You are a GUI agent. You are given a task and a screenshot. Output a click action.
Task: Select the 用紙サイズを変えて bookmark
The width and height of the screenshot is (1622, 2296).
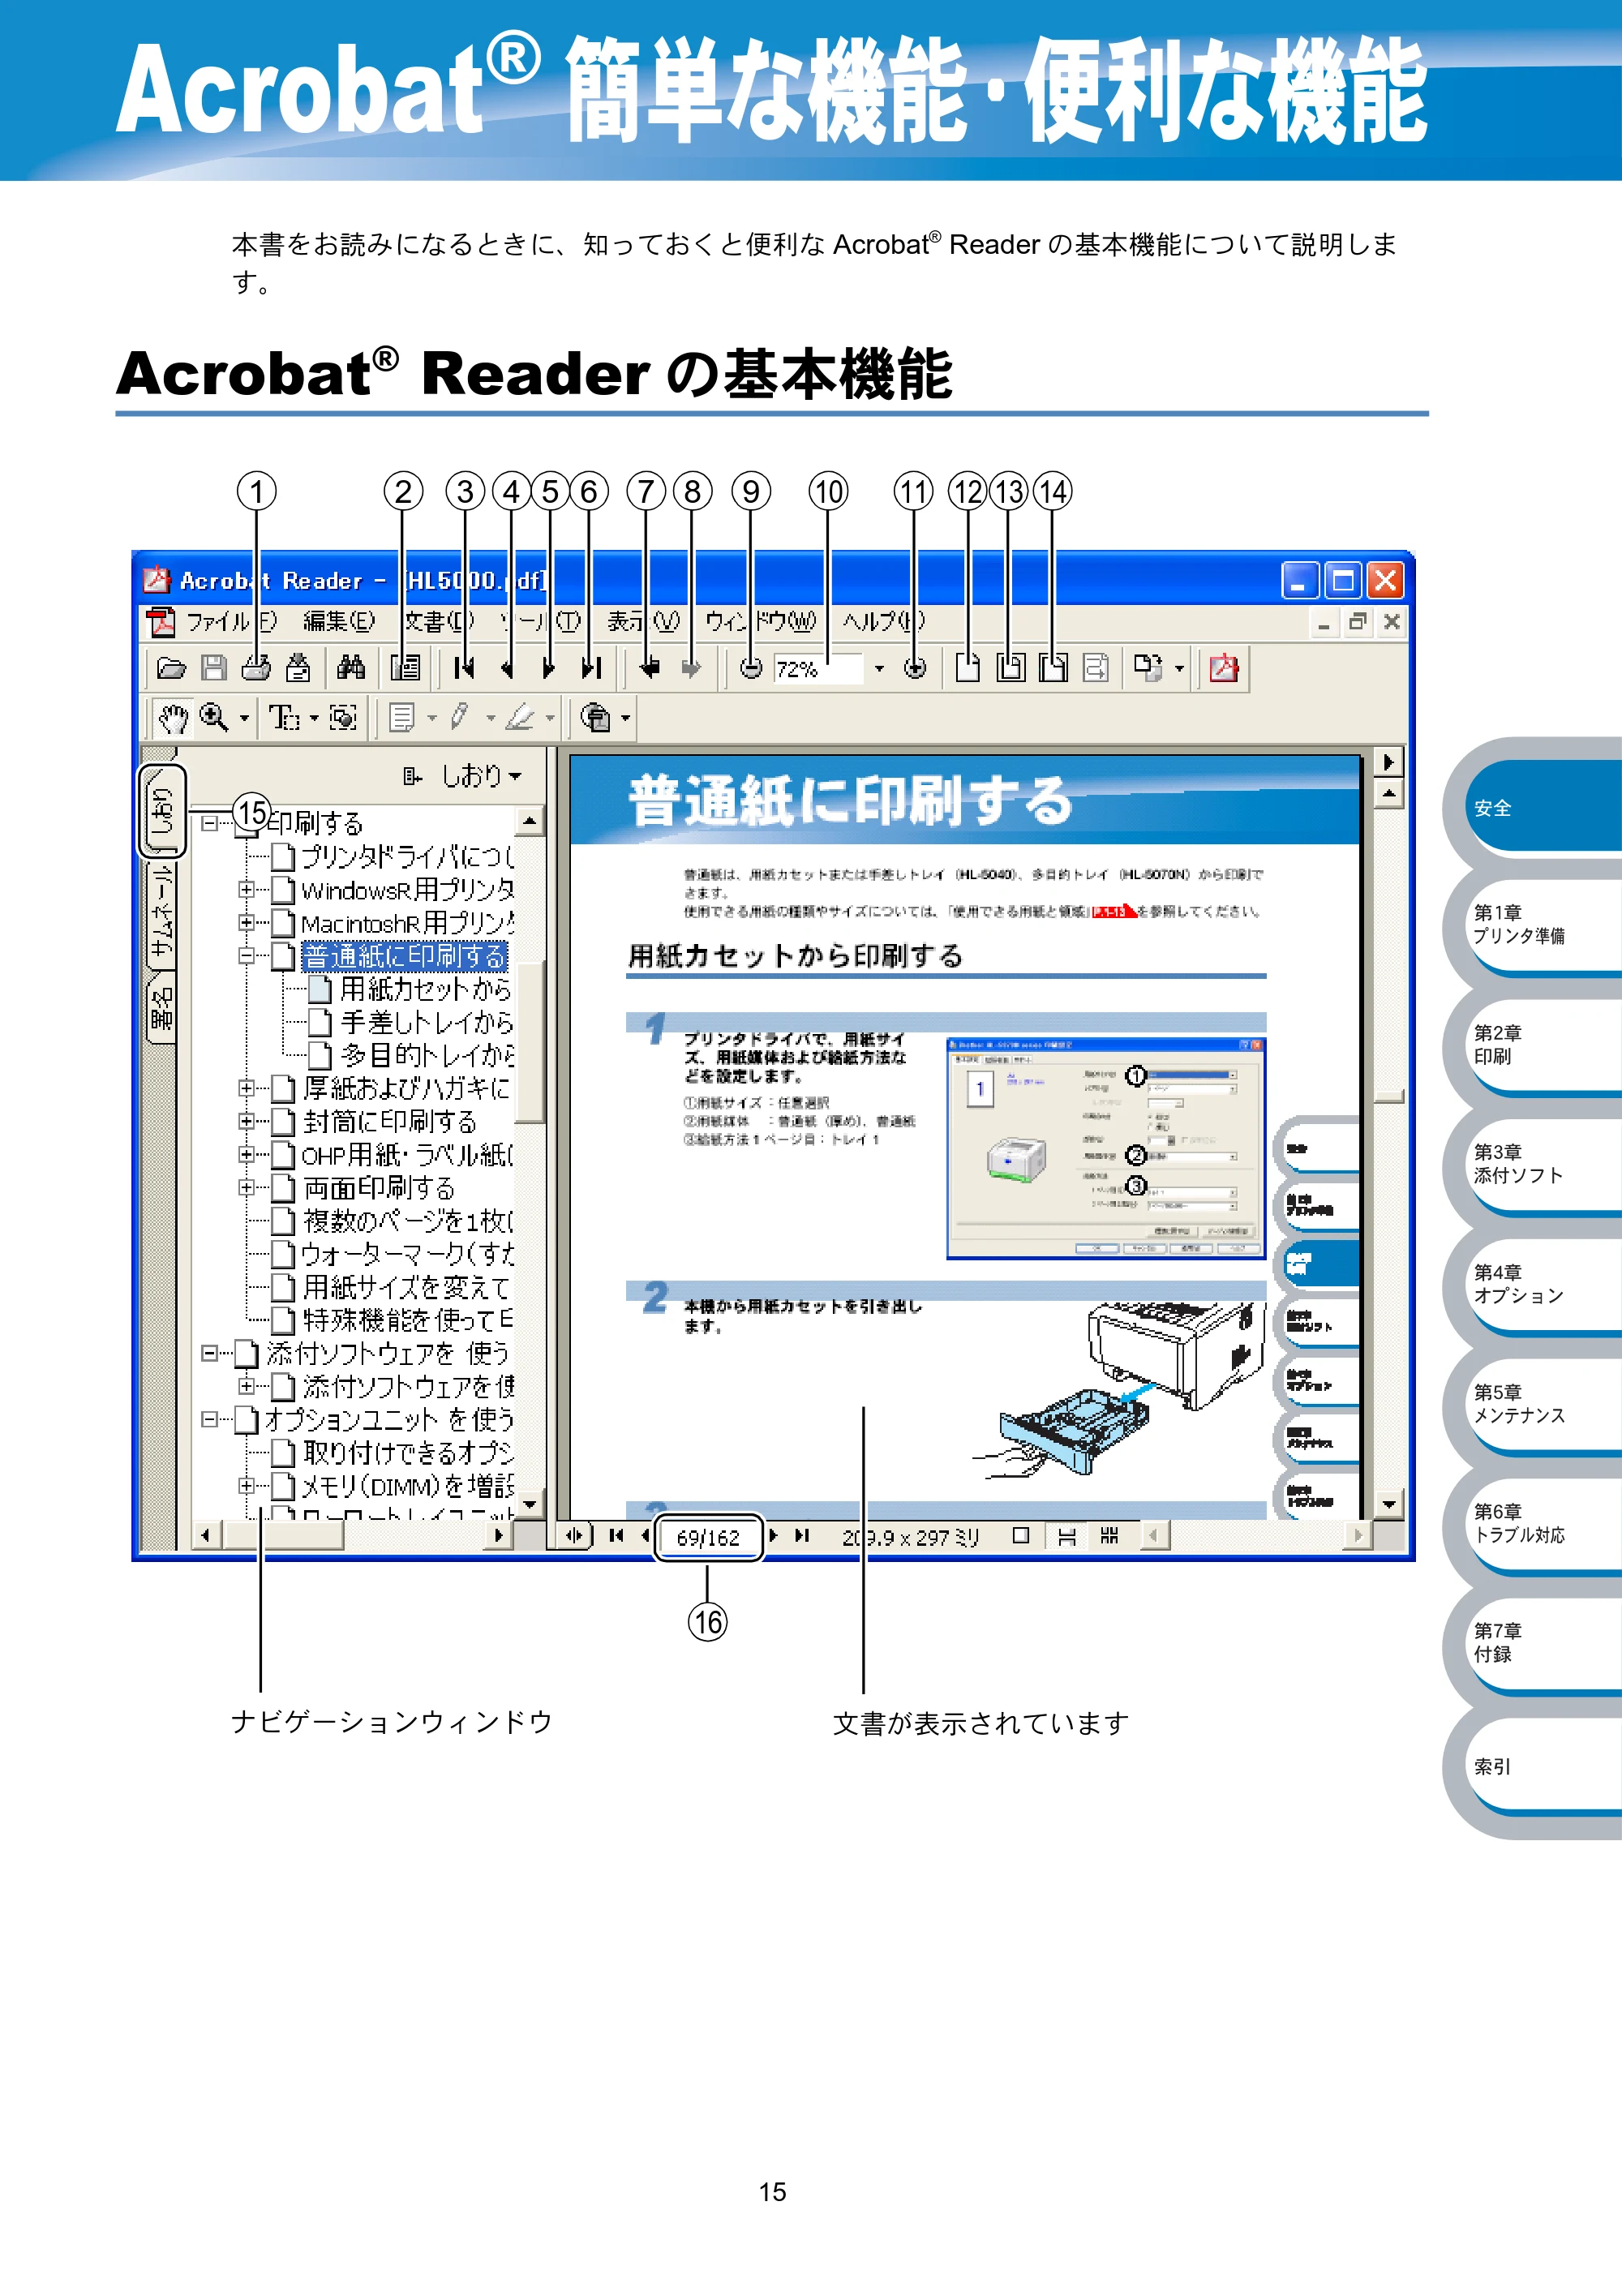[x=406, y=1287]
